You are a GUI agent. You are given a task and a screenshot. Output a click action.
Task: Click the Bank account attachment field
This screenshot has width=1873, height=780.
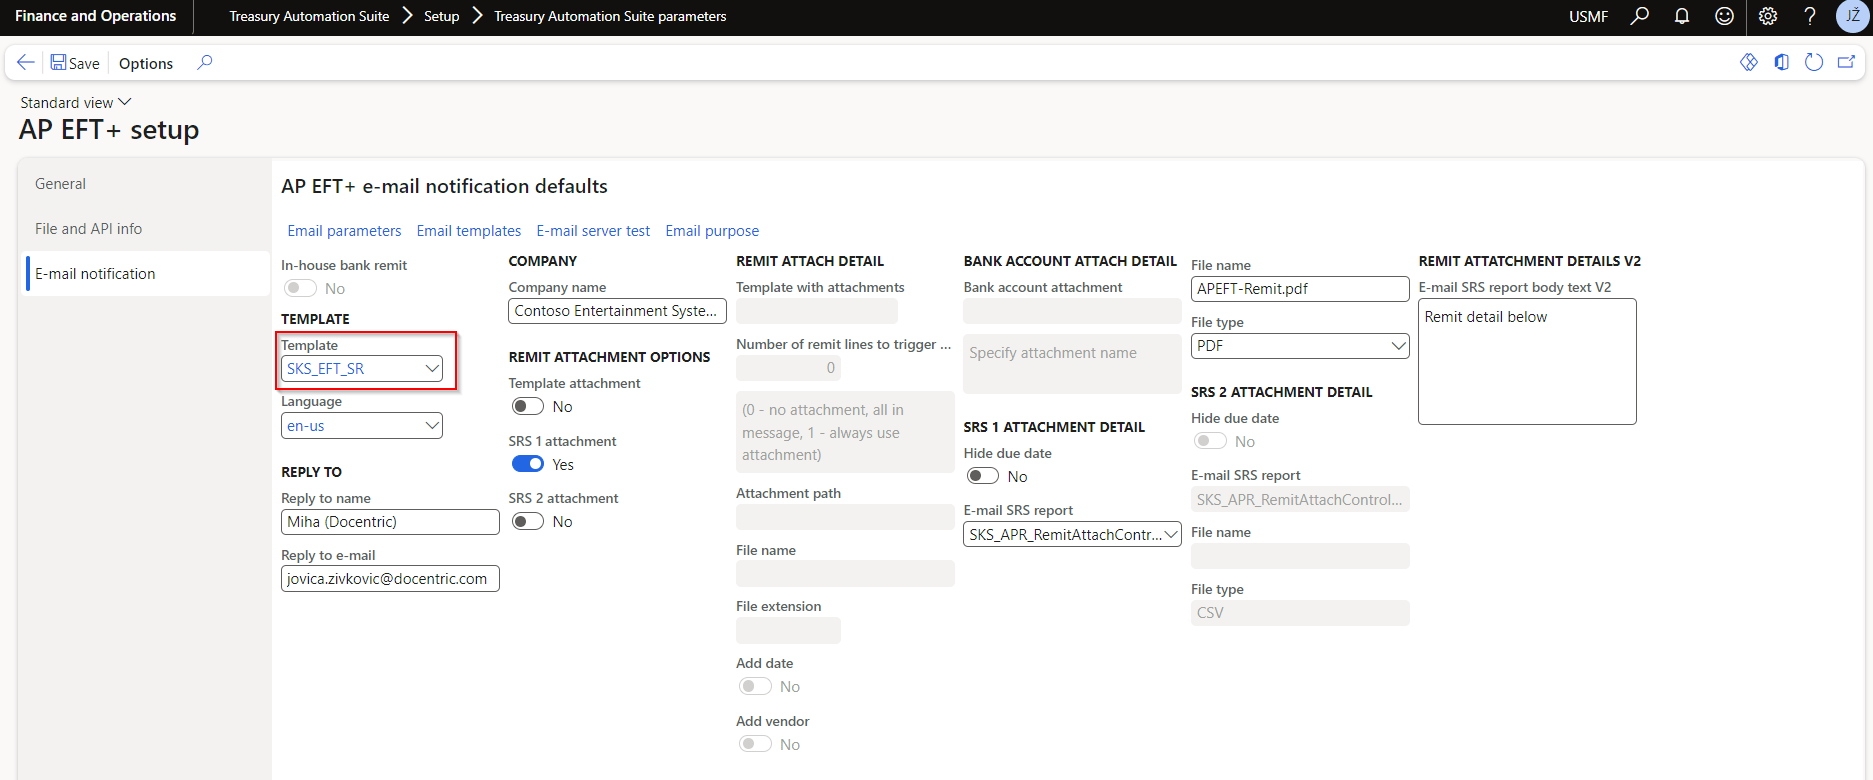click(1072, 311)
